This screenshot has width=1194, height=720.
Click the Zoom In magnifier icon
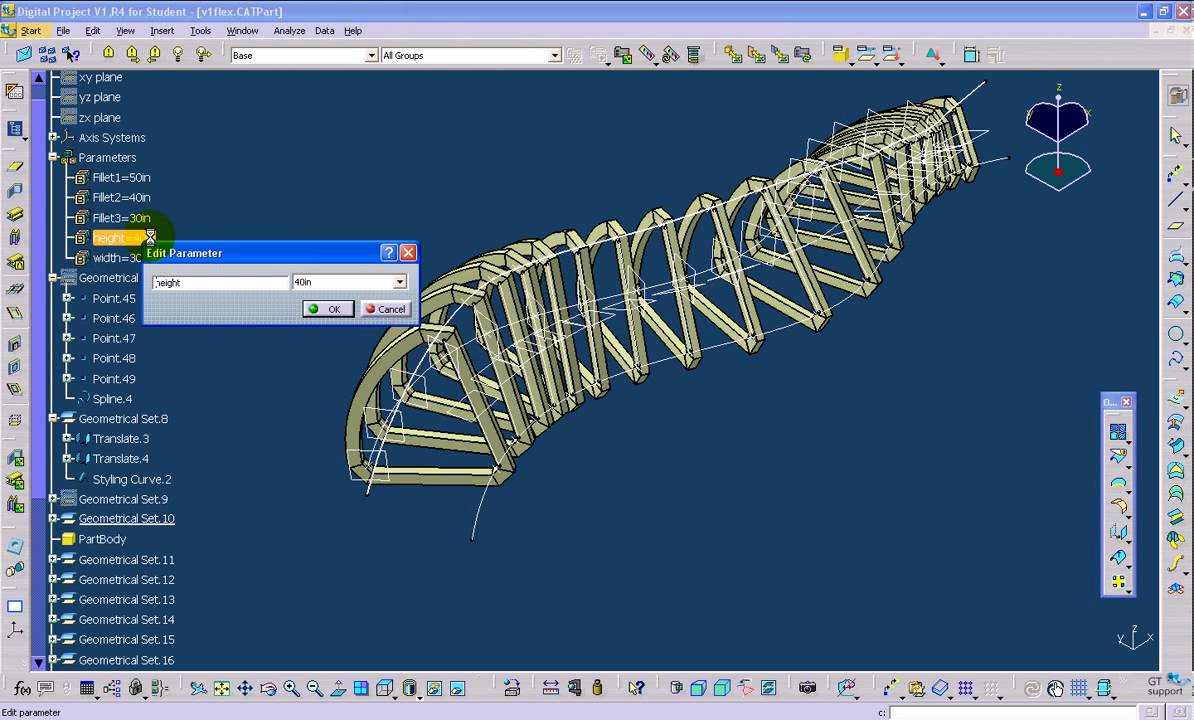click(292, 689)
